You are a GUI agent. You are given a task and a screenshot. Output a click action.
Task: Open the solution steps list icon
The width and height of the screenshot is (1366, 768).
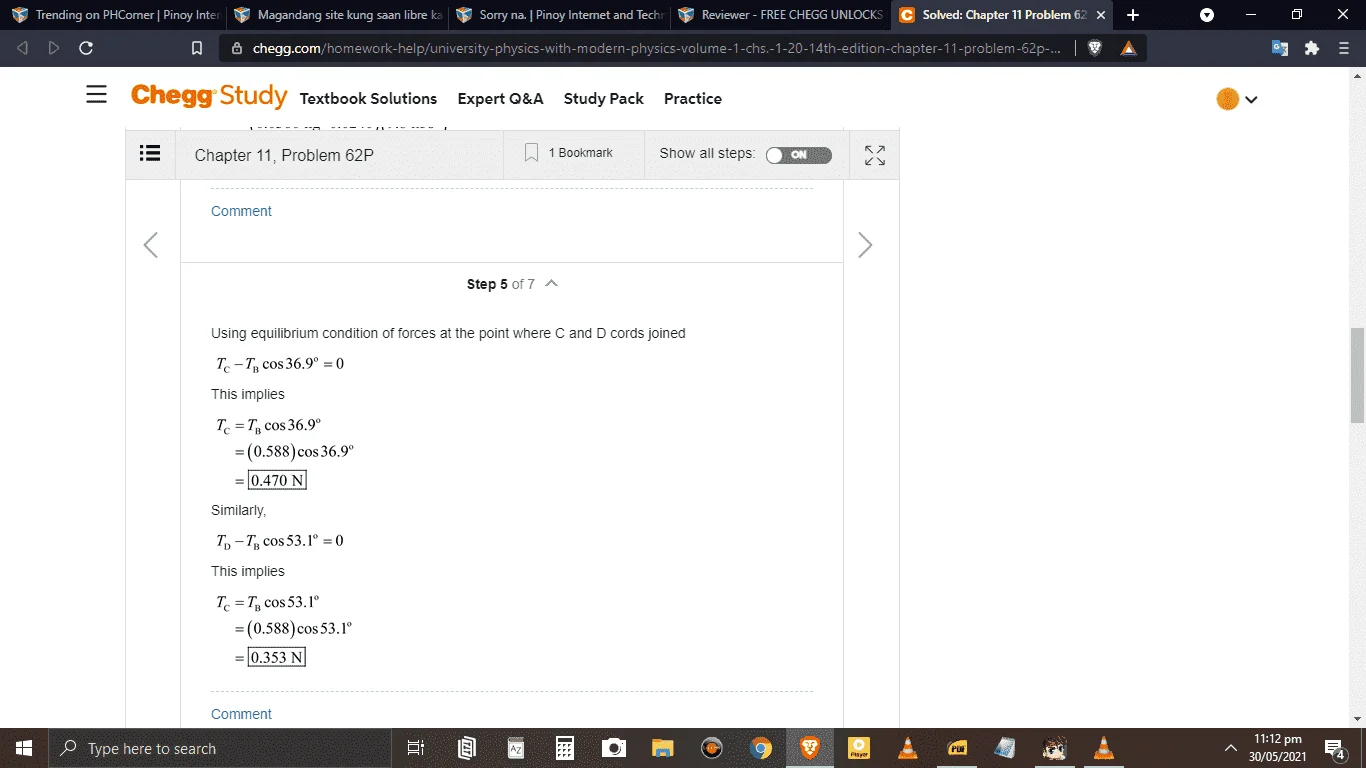[x=150, y=153]
